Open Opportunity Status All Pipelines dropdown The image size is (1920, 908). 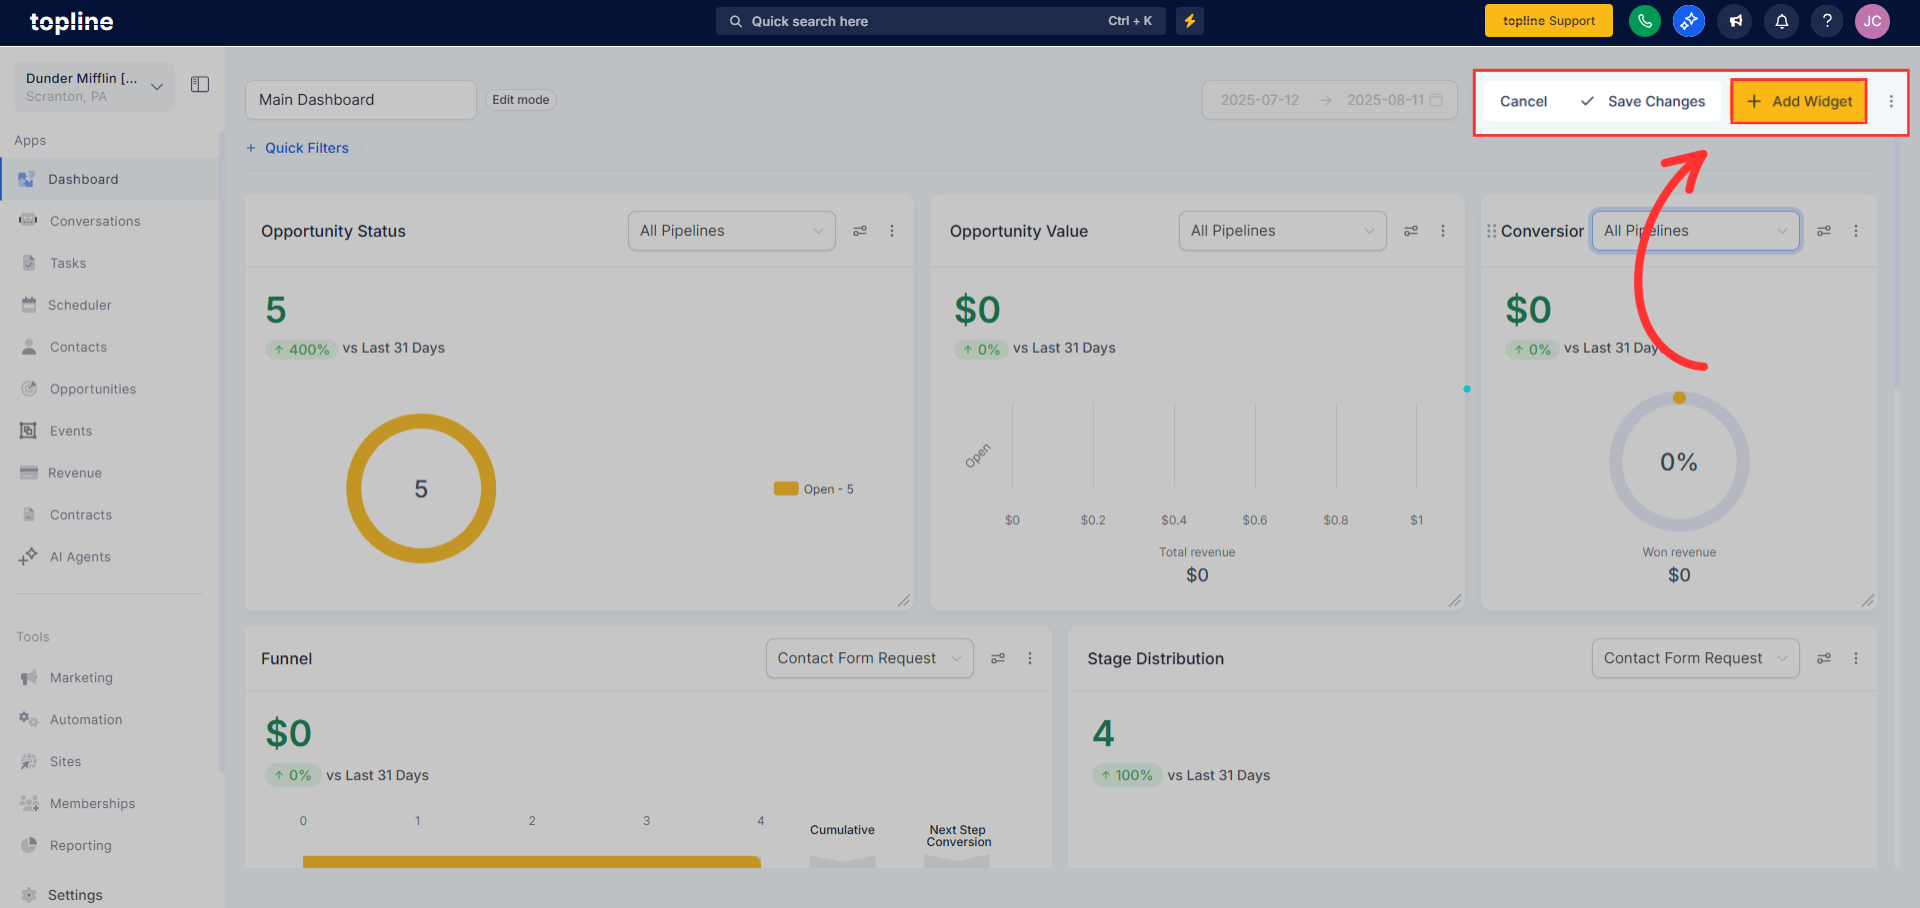tap(732, 231)
